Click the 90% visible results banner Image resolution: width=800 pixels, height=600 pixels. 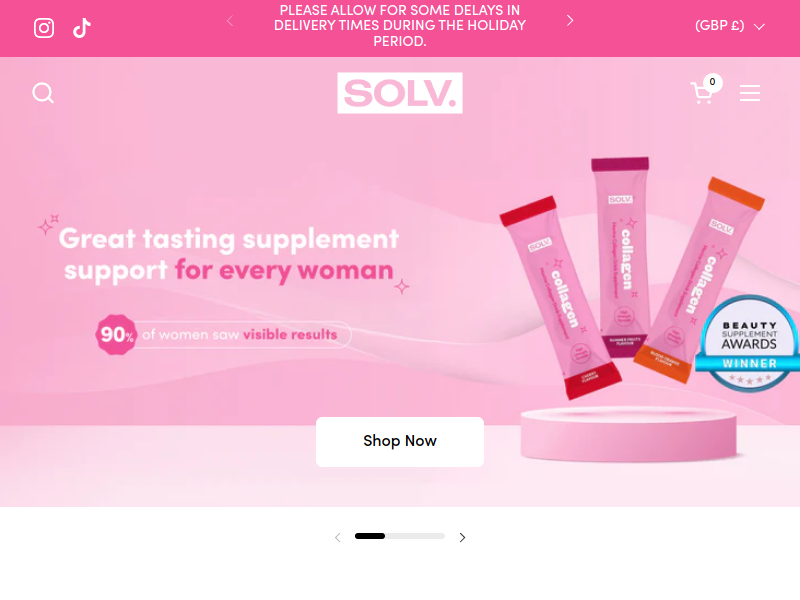tap(223, 335)
